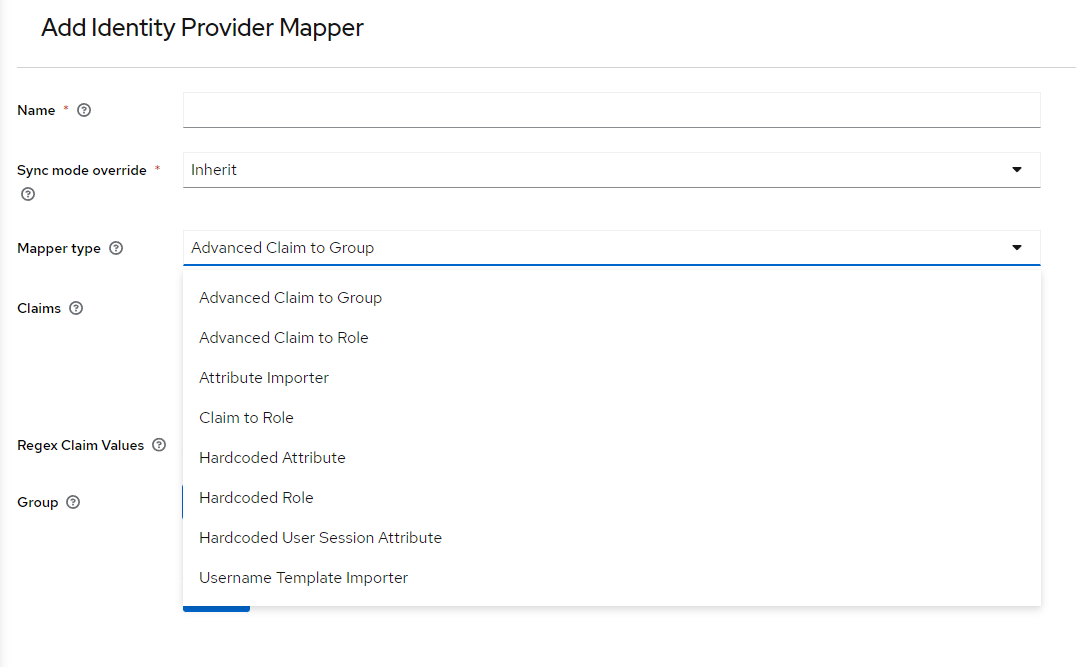Viewport: 1076px width, 667px height.
Task: Pick Hardcoded User Session Attribute option
Action: tap(320, 537)
